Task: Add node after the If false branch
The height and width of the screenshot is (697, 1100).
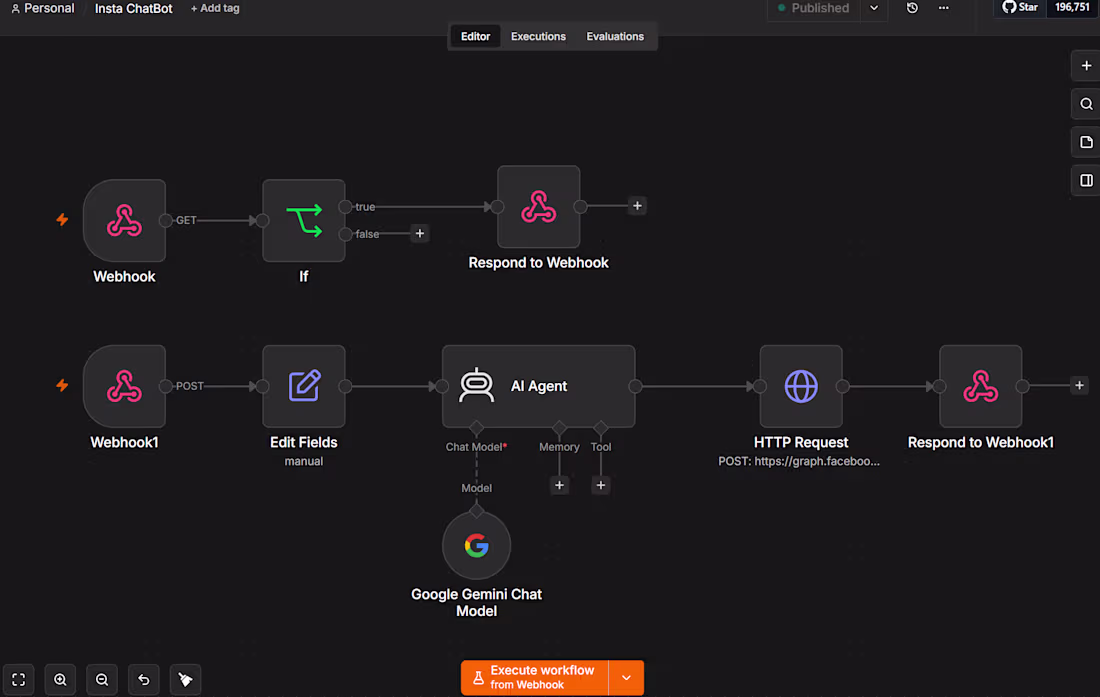Action: [420, 234]
